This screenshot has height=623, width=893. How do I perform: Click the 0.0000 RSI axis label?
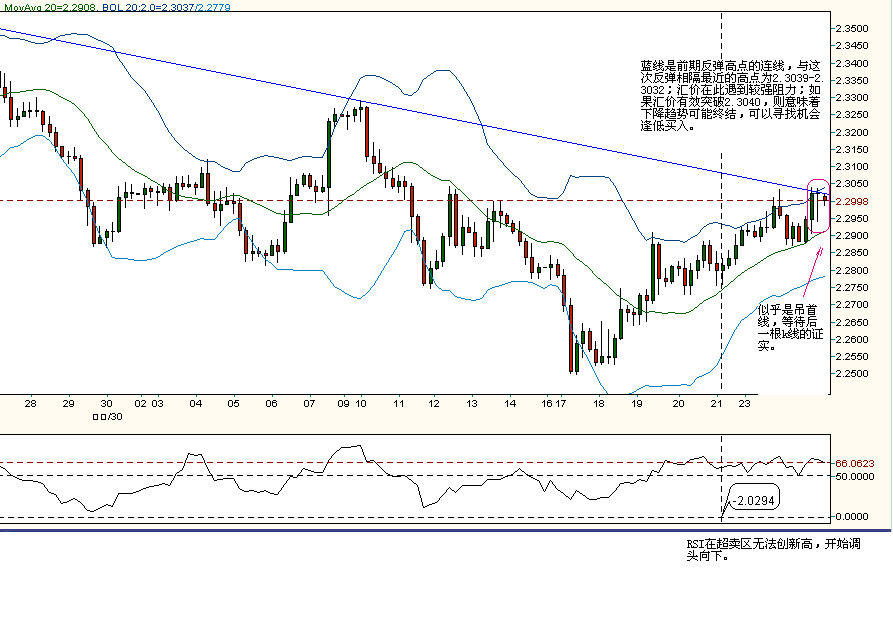855,516
